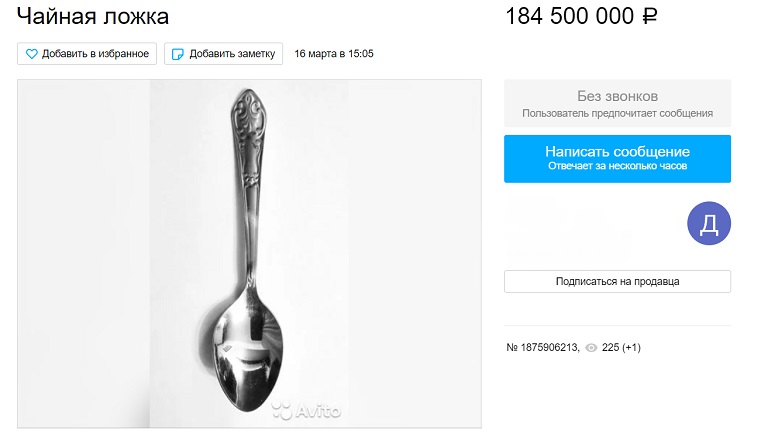Click the Avito watermark logo on photo

[306, 410]
